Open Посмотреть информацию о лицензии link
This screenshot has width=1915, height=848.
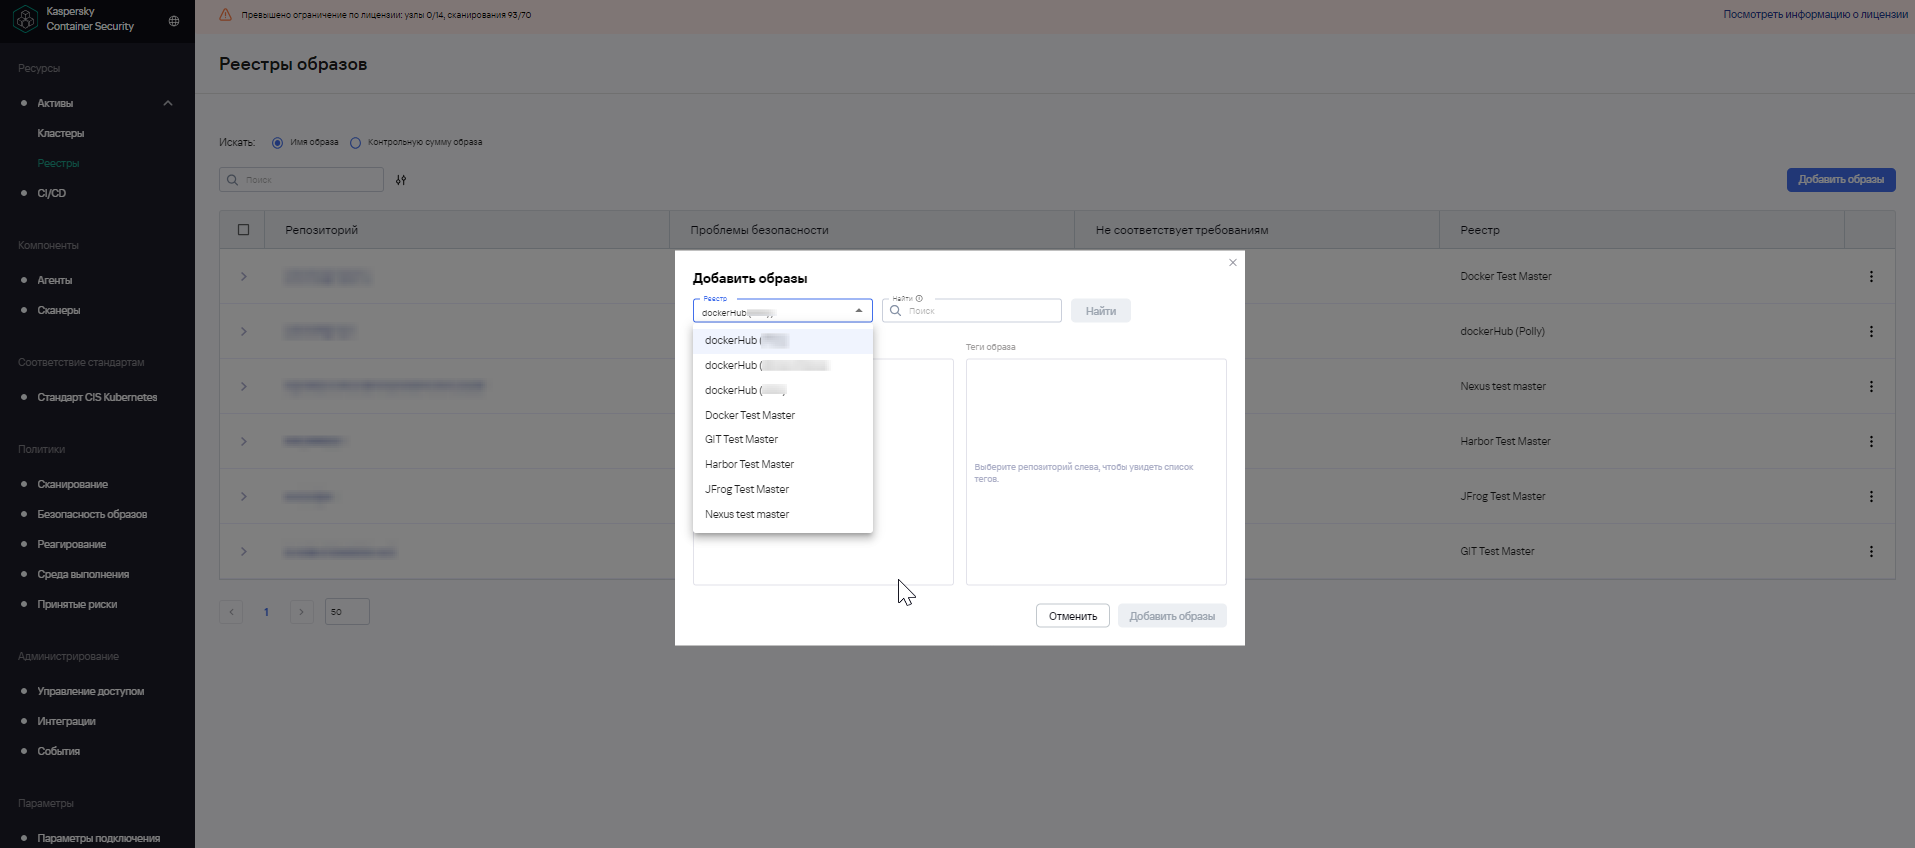(x=1815, y=15)
